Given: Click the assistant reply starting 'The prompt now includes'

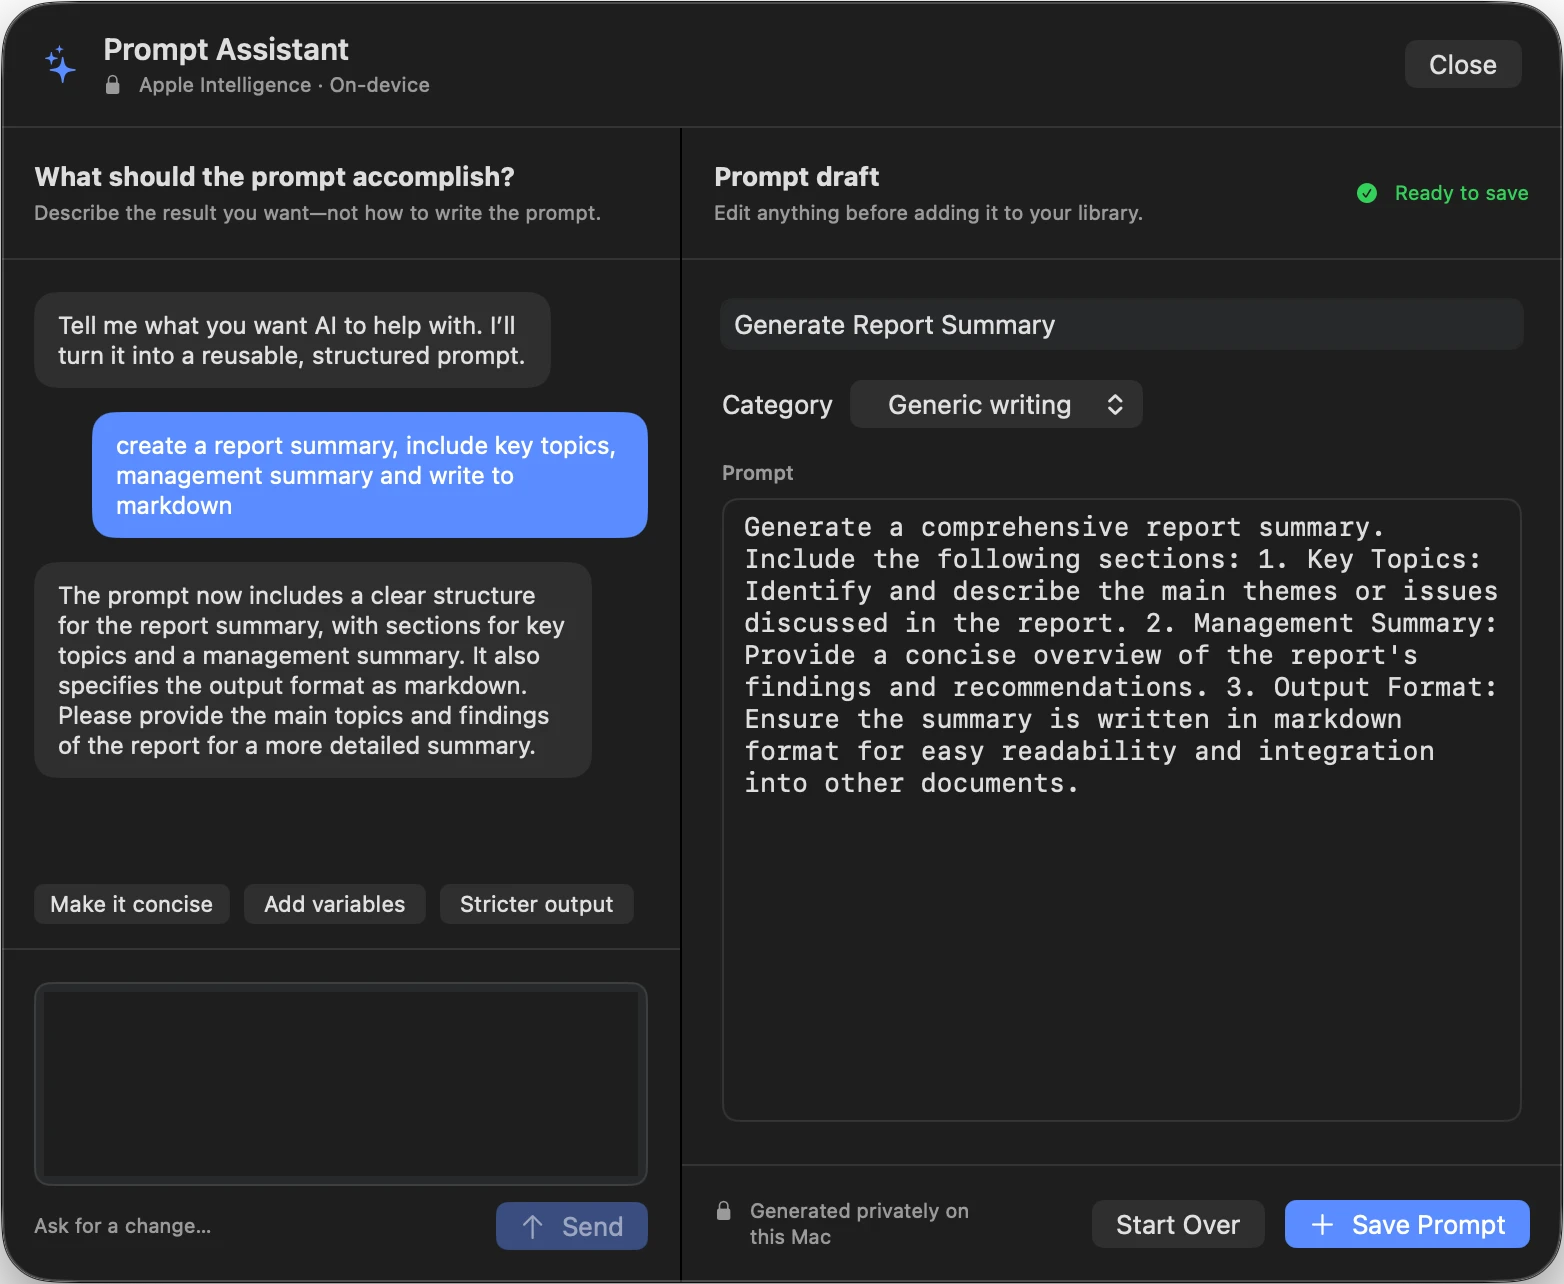Looking at the screenshot, I should [x=313, y=670].
